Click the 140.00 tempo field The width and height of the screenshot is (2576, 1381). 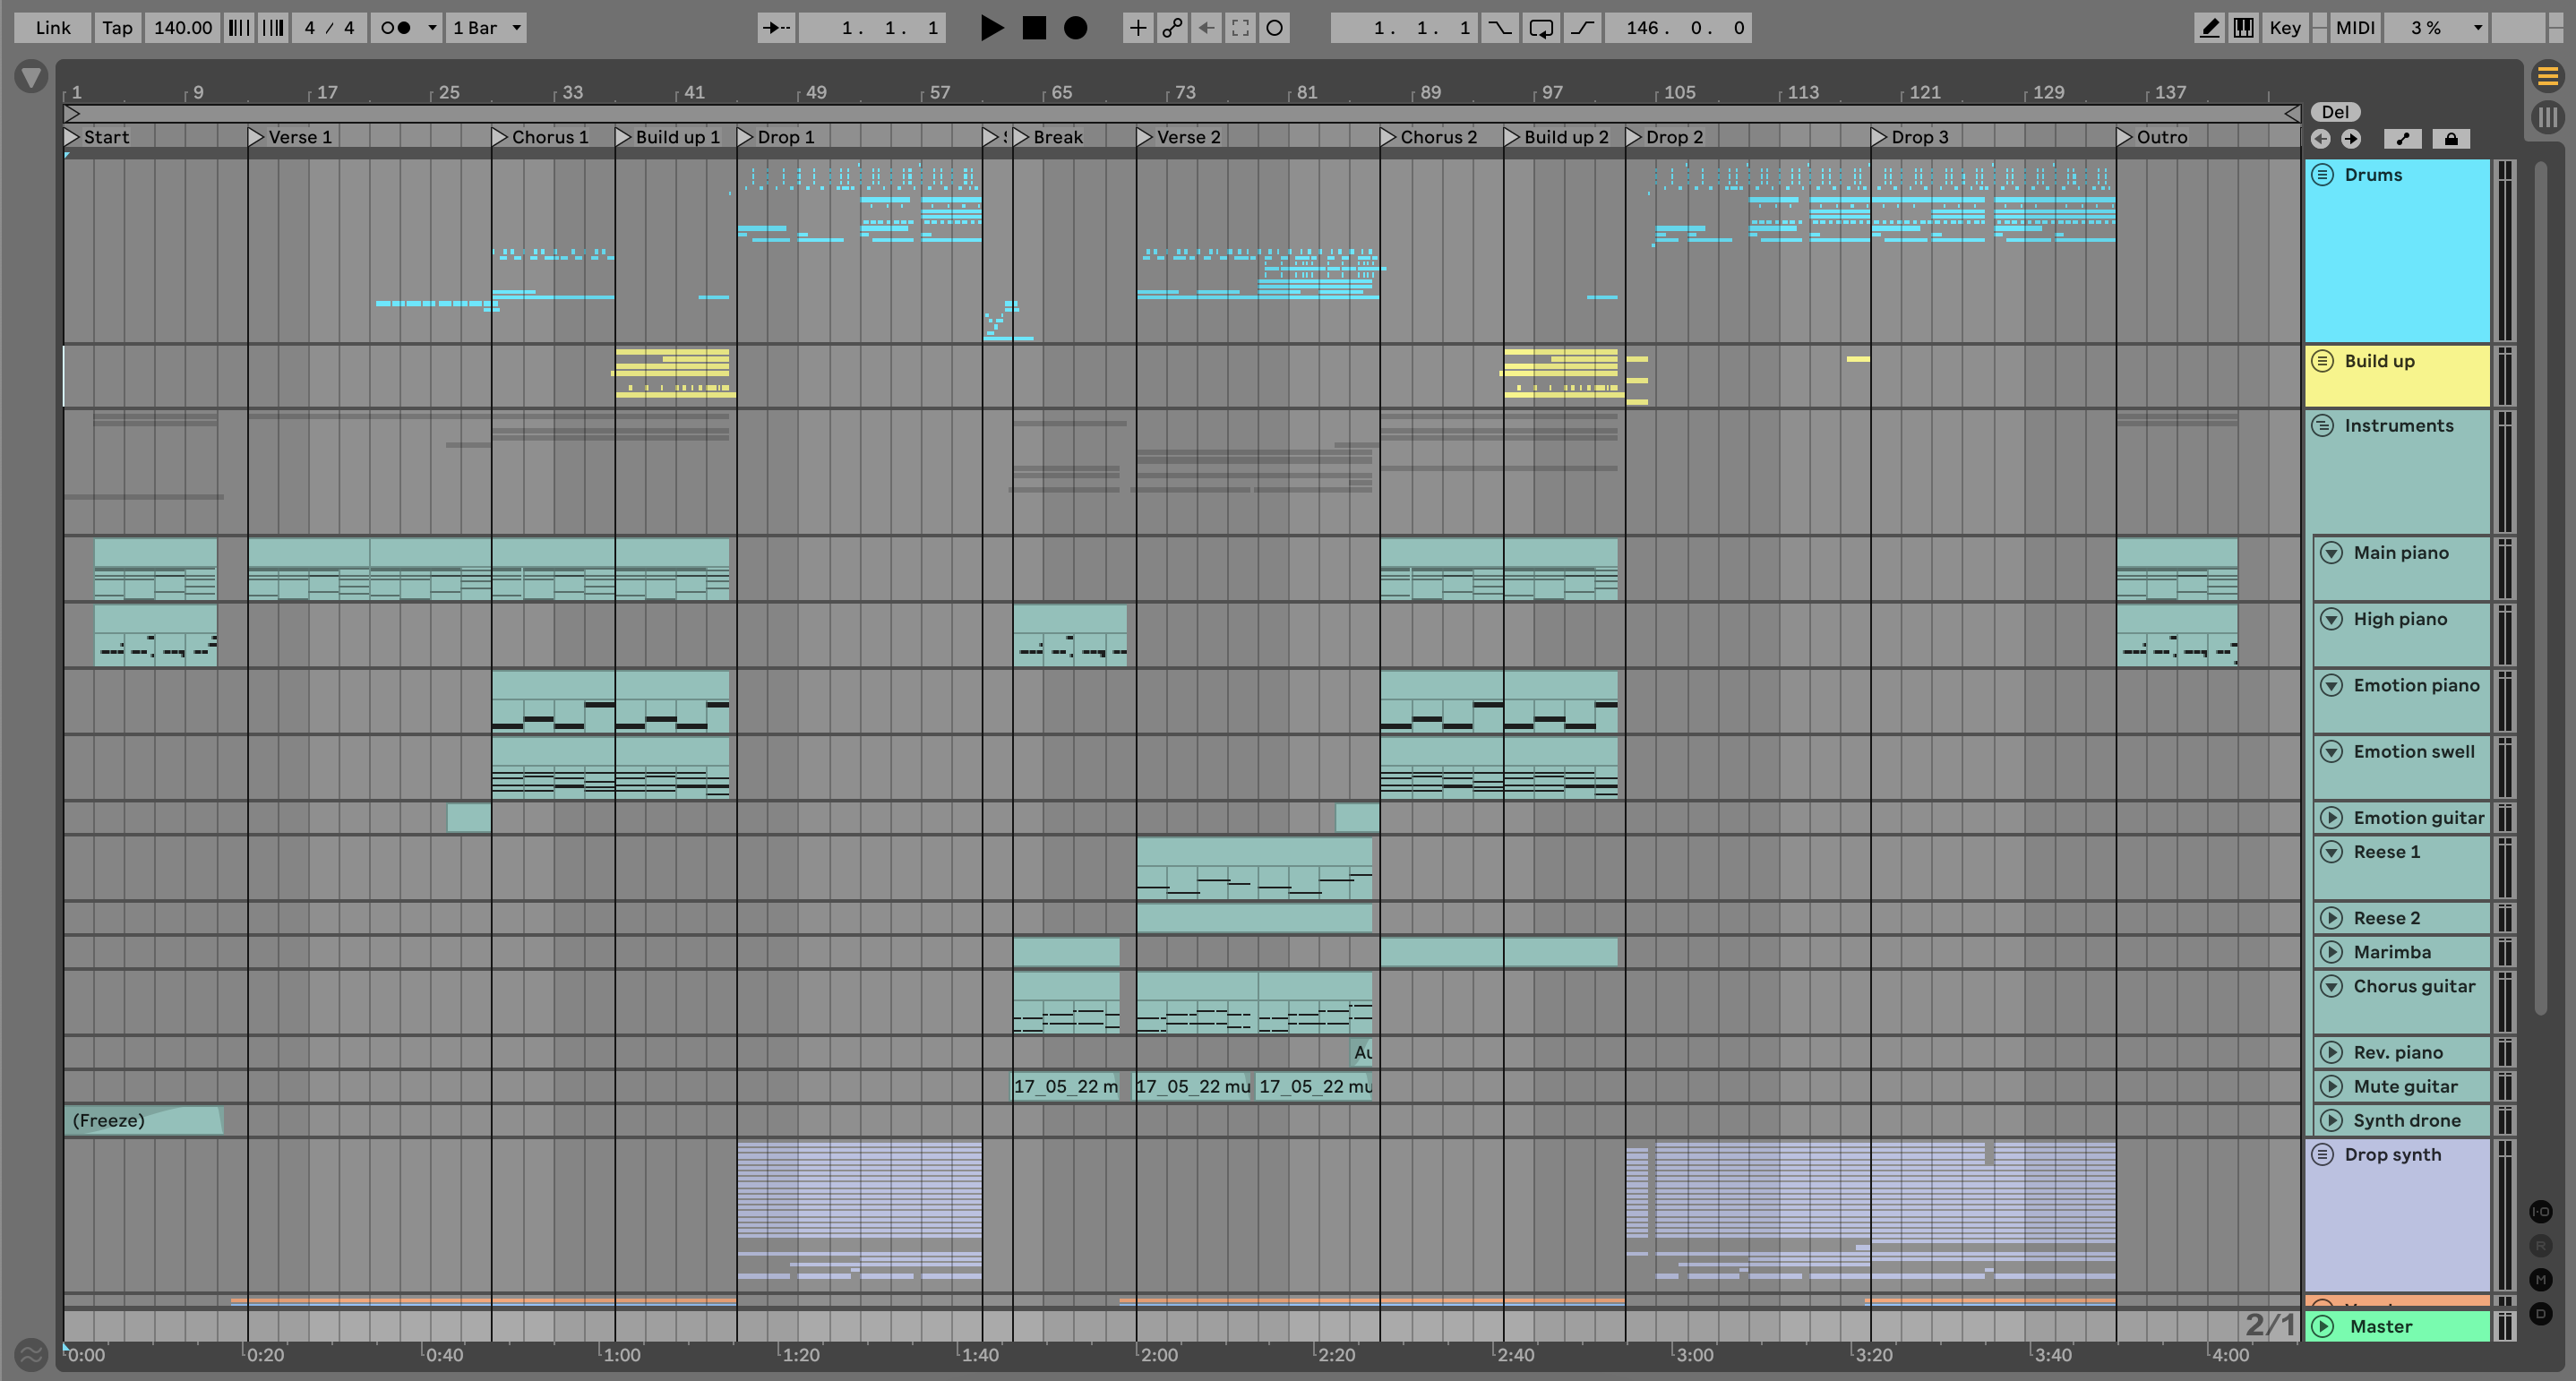pyautogui.click(x=182, y=28)
